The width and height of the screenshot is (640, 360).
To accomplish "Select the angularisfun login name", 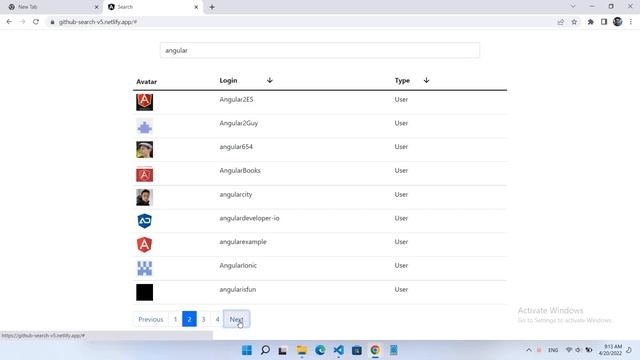I will [238, 289].
